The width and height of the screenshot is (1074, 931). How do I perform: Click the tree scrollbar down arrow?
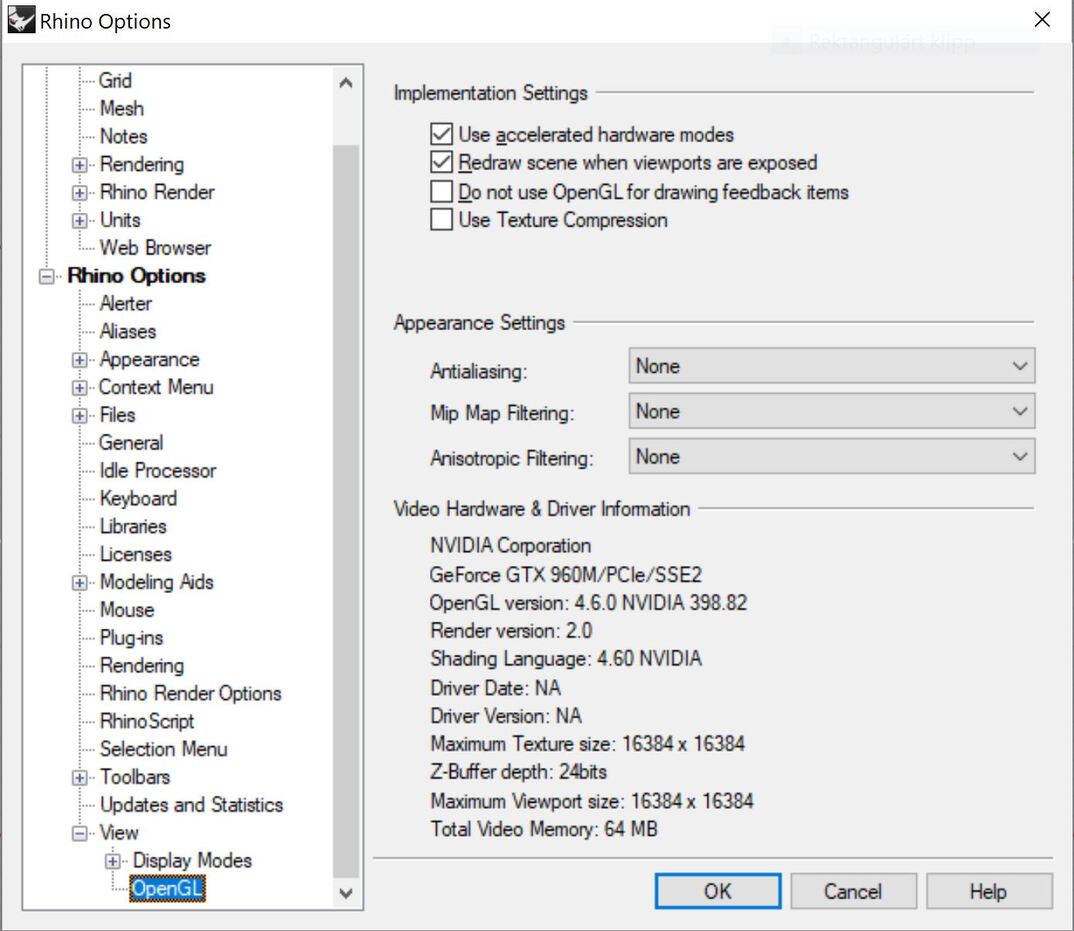click(x=346, y=893)
